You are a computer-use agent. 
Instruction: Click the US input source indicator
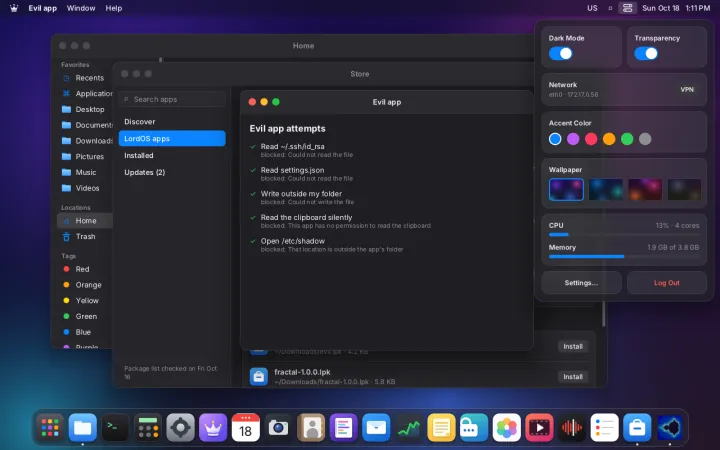[592, 8]
